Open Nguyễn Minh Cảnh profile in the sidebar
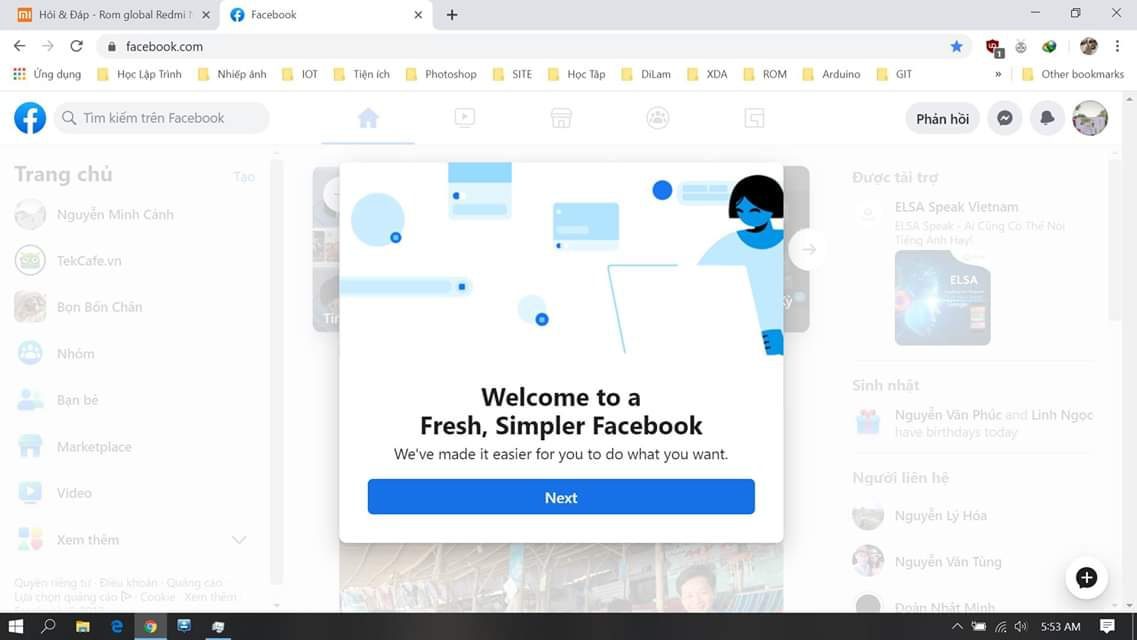This screenshot has width=1137, height=640. tap(94, 215)
